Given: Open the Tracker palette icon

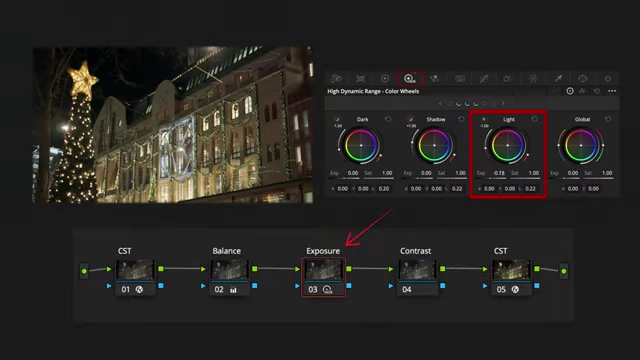Looking at the screenshot, I should coord(608,79).
